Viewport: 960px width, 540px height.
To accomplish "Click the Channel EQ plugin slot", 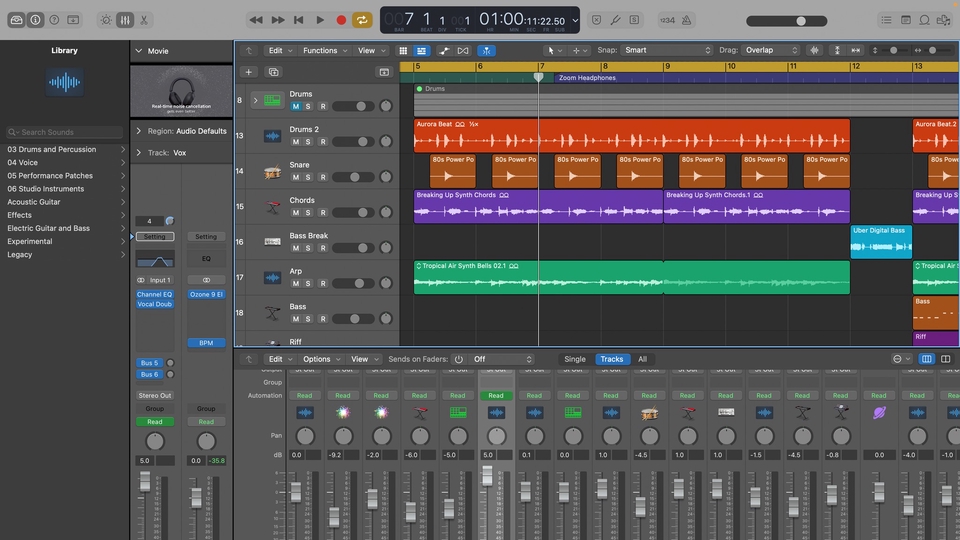I will click(154, 295).
